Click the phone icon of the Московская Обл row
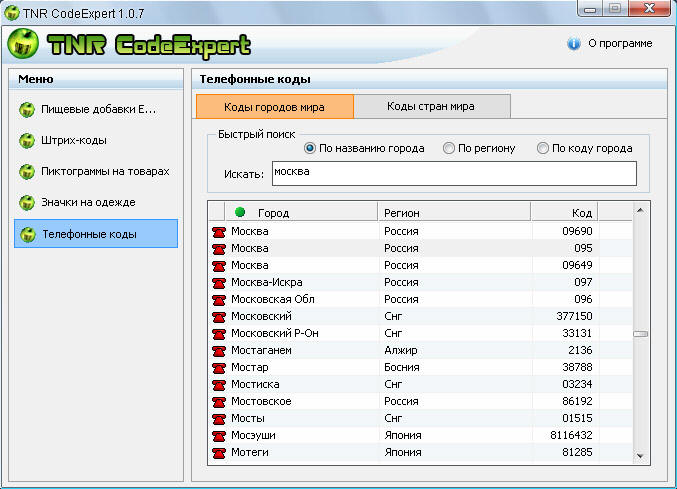This screenshot has height=489, width=677. click(219, 300)
